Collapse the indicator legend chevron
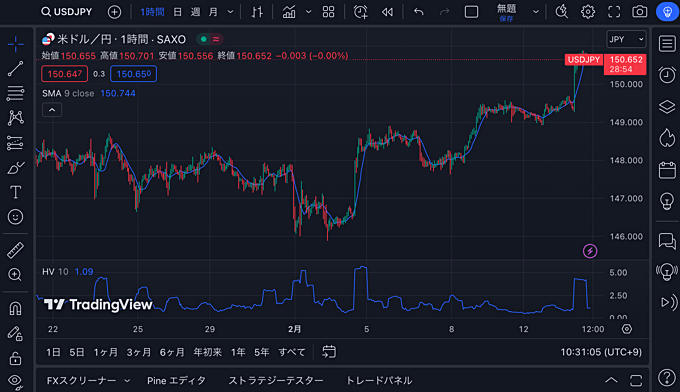Viewport: 680px width, 392px height. tap(52, 110)
